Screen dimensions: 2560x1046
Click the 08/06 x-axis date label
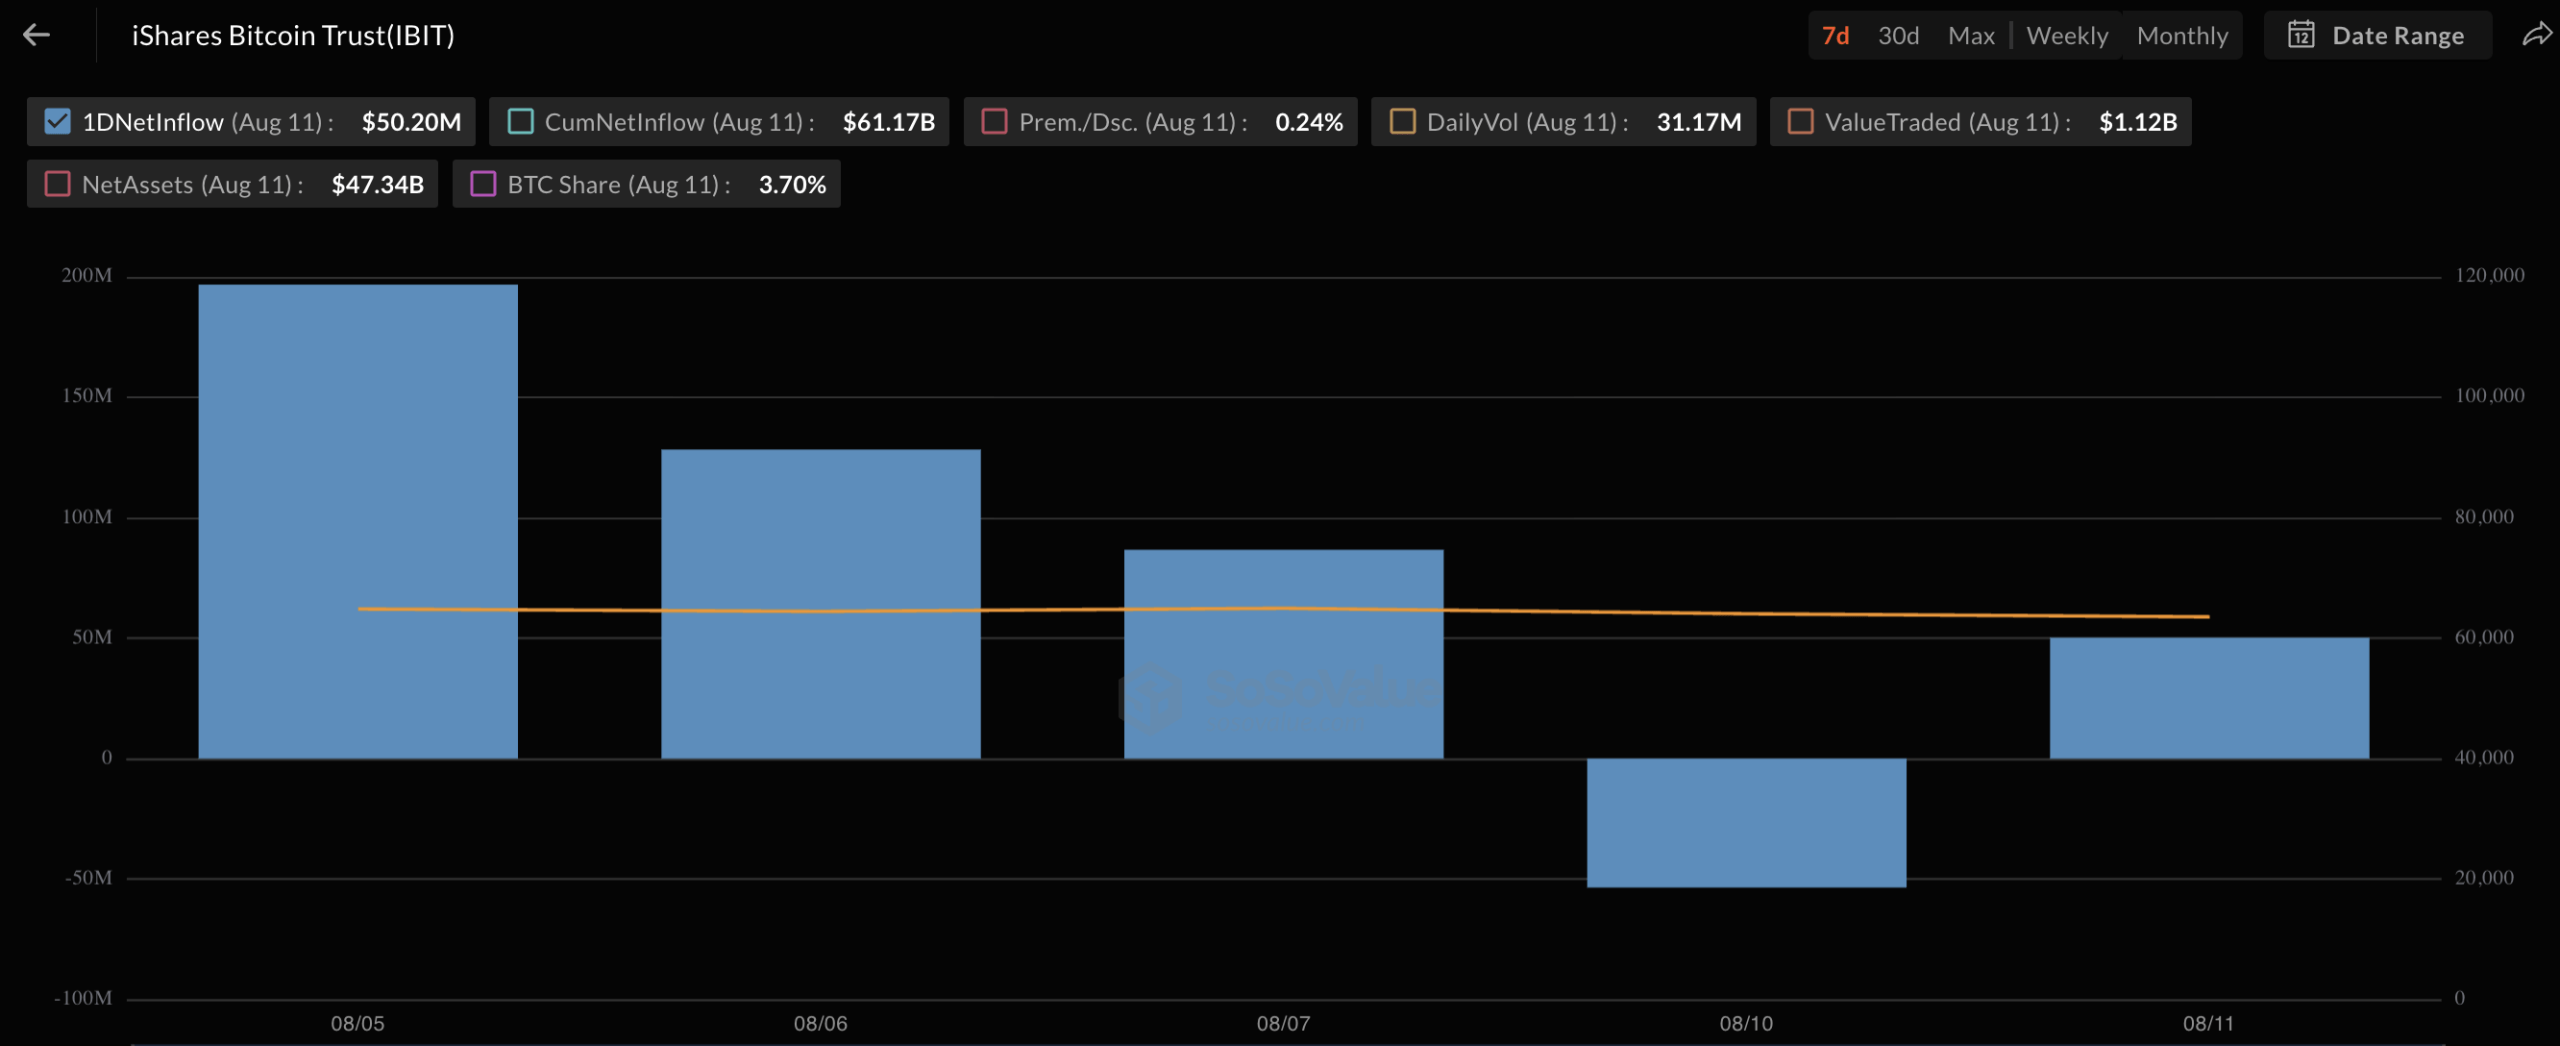click(x=821, y=1023)
